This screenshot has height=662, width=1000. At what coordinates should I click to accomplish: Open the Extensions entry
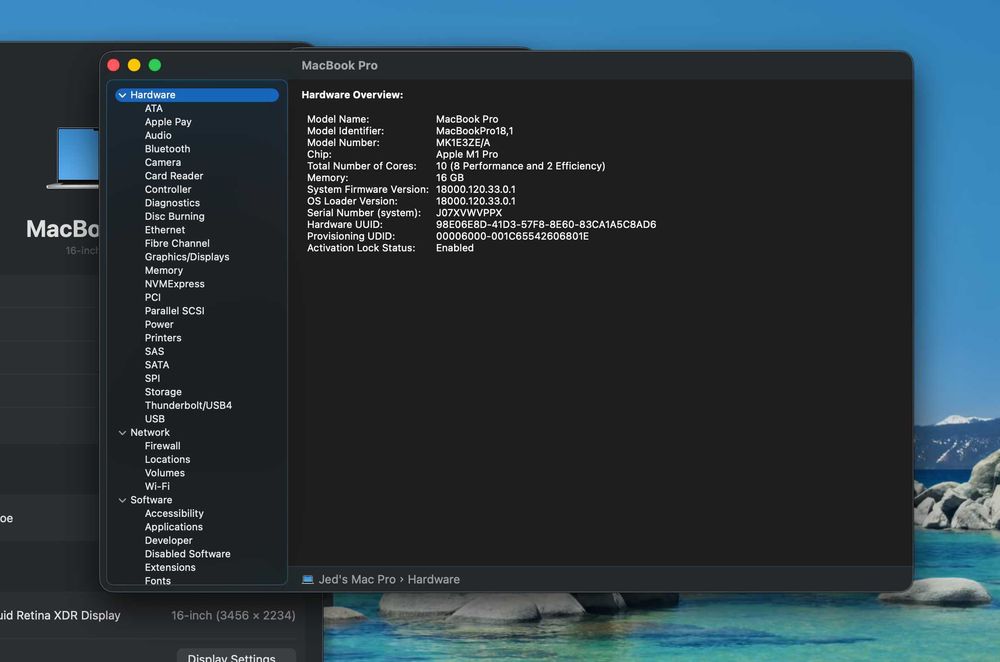coord(170,567)
